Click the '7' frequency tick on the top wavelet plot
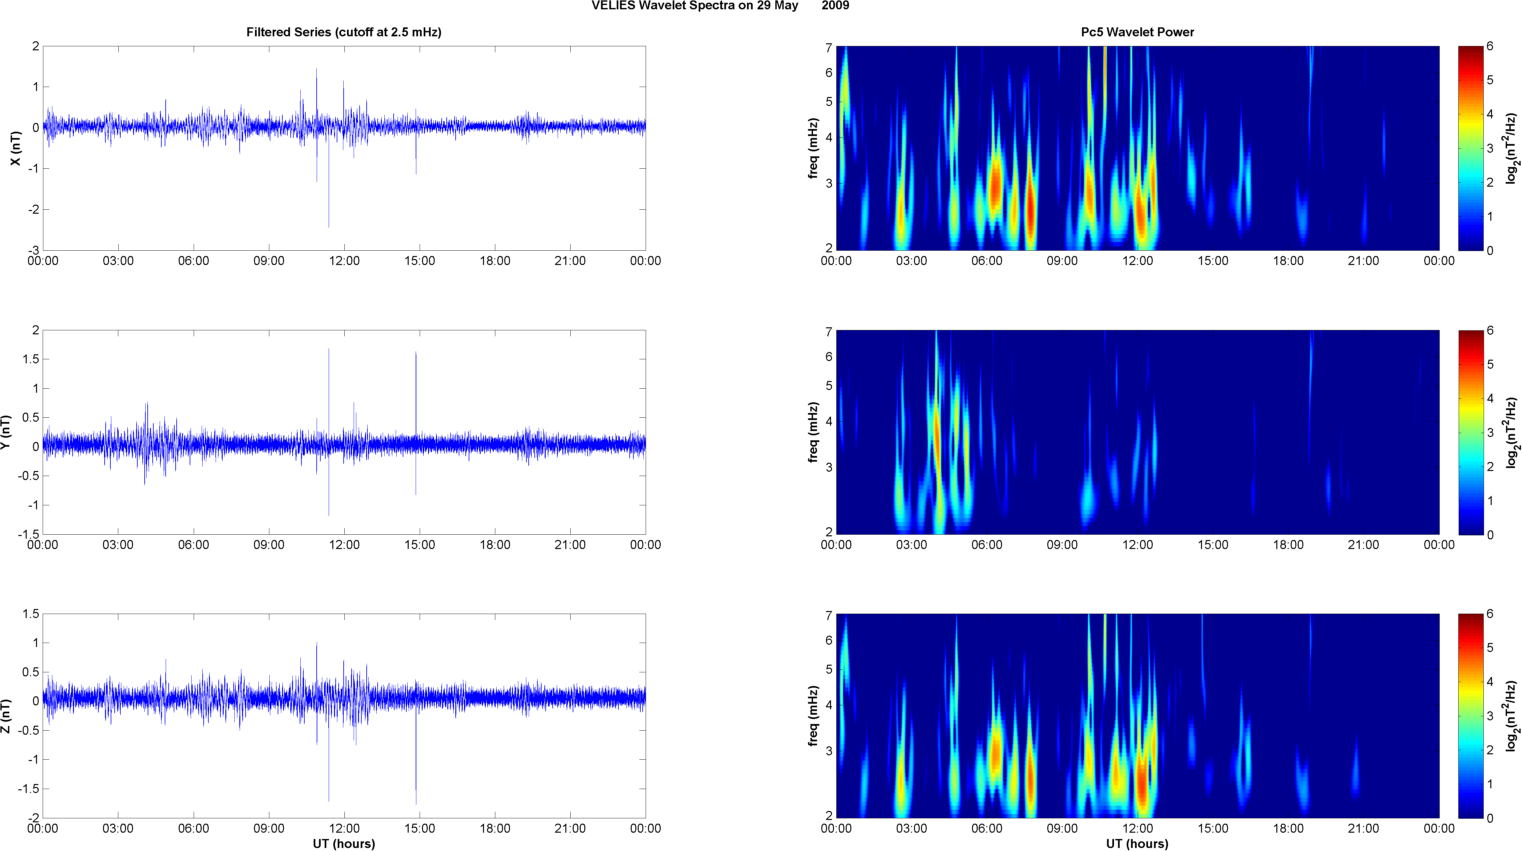The width and height of the screenshot is (1522, 851). coord(829,47)
